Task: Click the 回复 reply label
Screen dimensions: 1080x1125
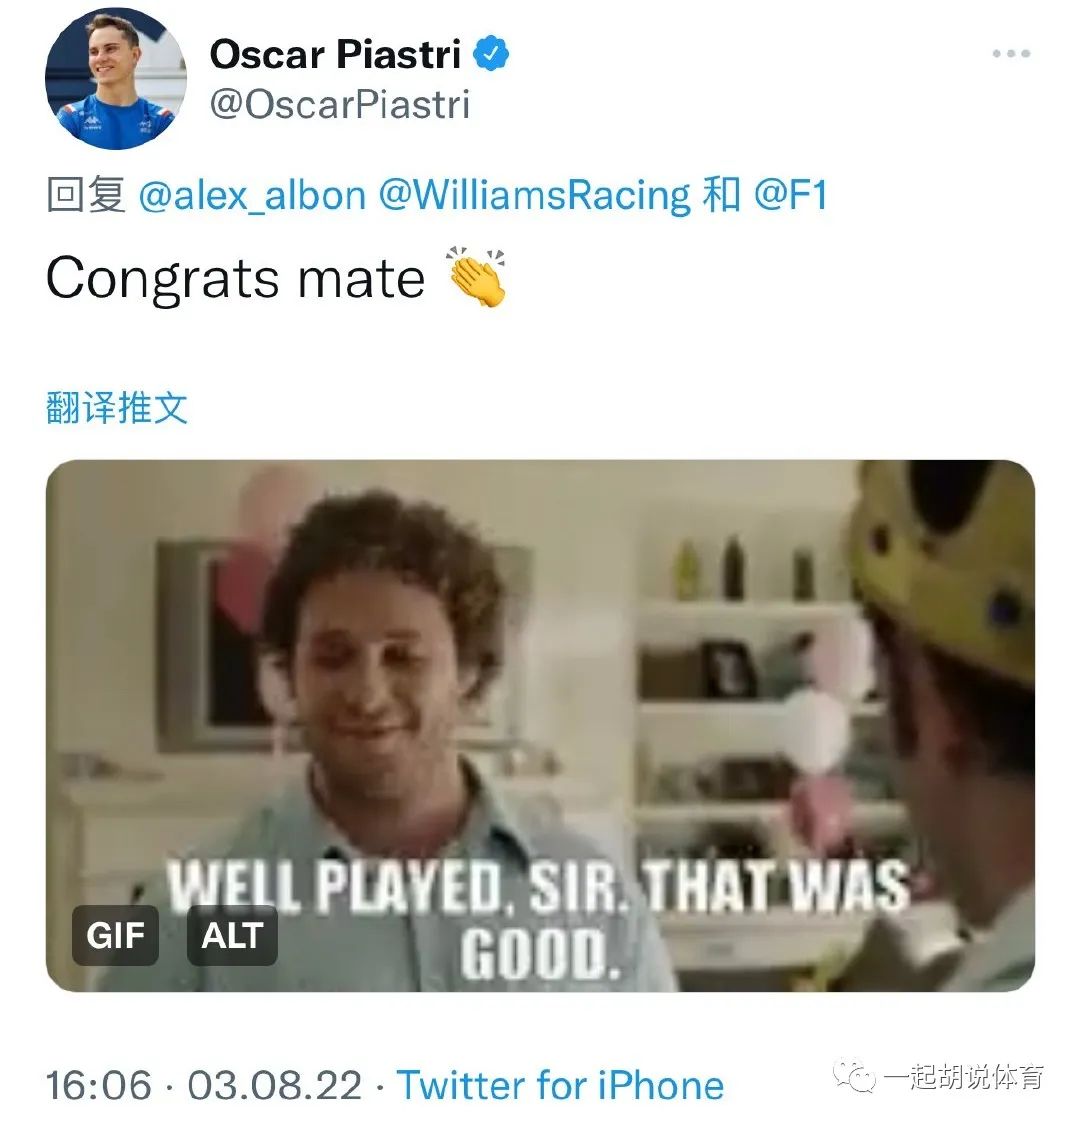Action: tap(86, 195)
